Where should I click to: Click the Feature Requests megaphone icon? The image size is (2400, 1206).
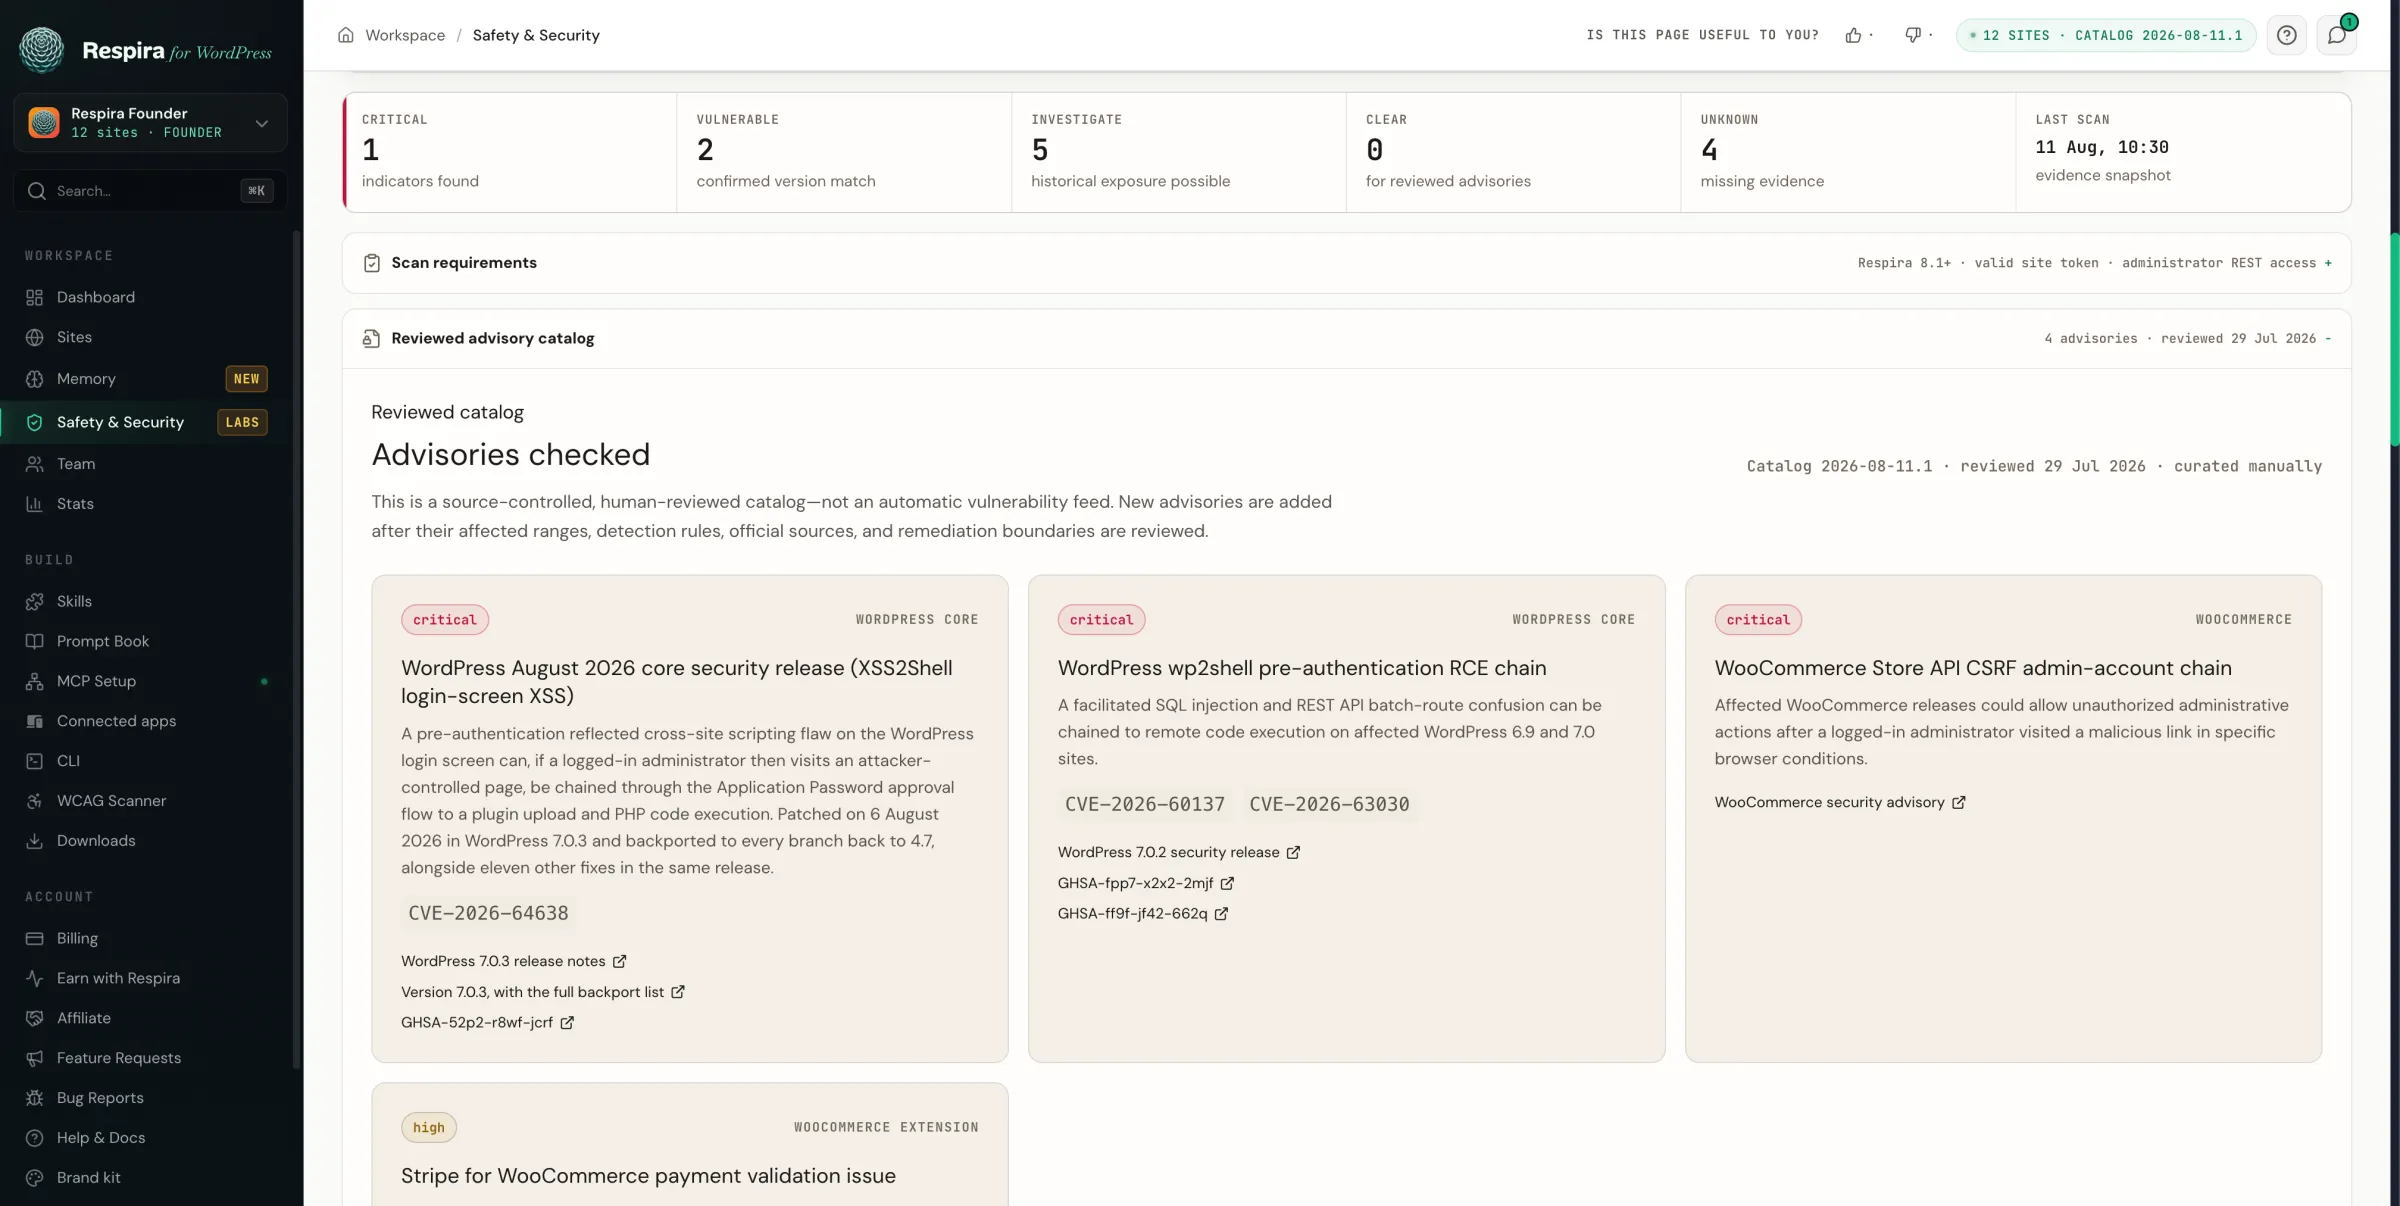point(35,1058)
